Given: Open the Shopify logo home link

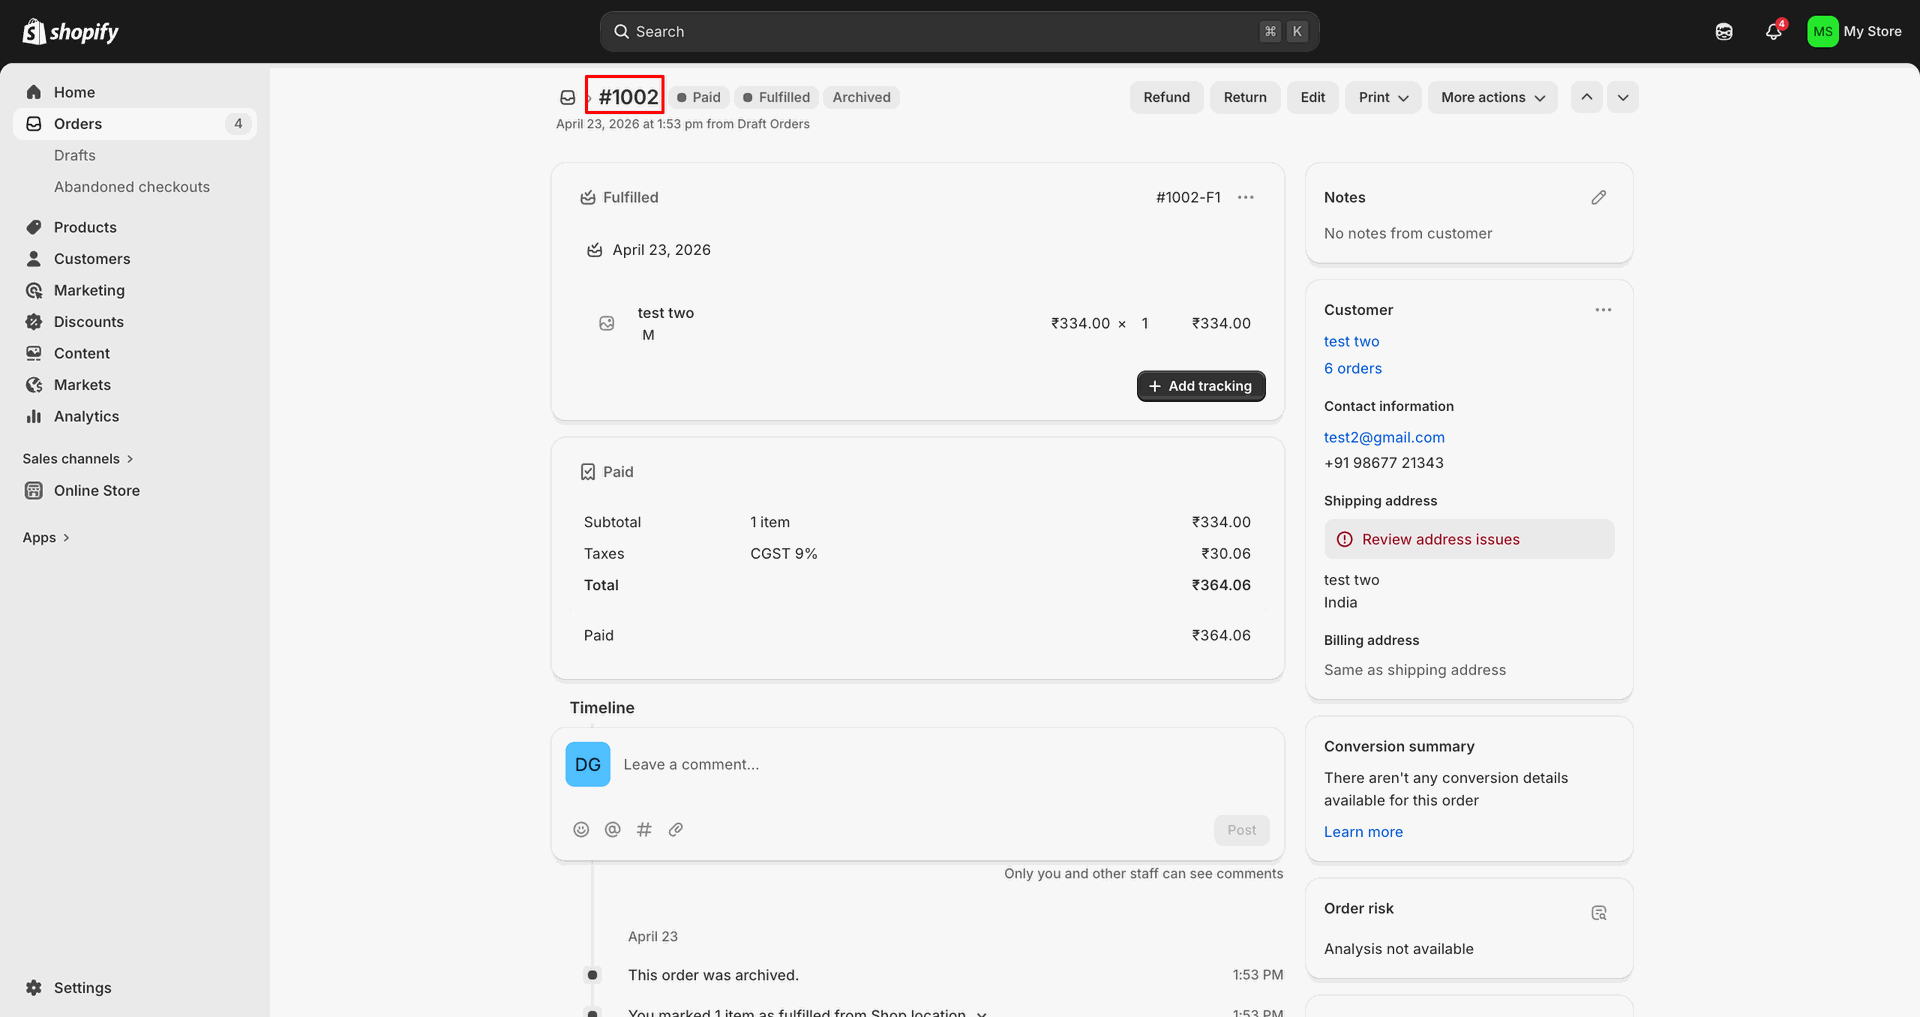Looking at the screenshot, I should click(70, 32).
